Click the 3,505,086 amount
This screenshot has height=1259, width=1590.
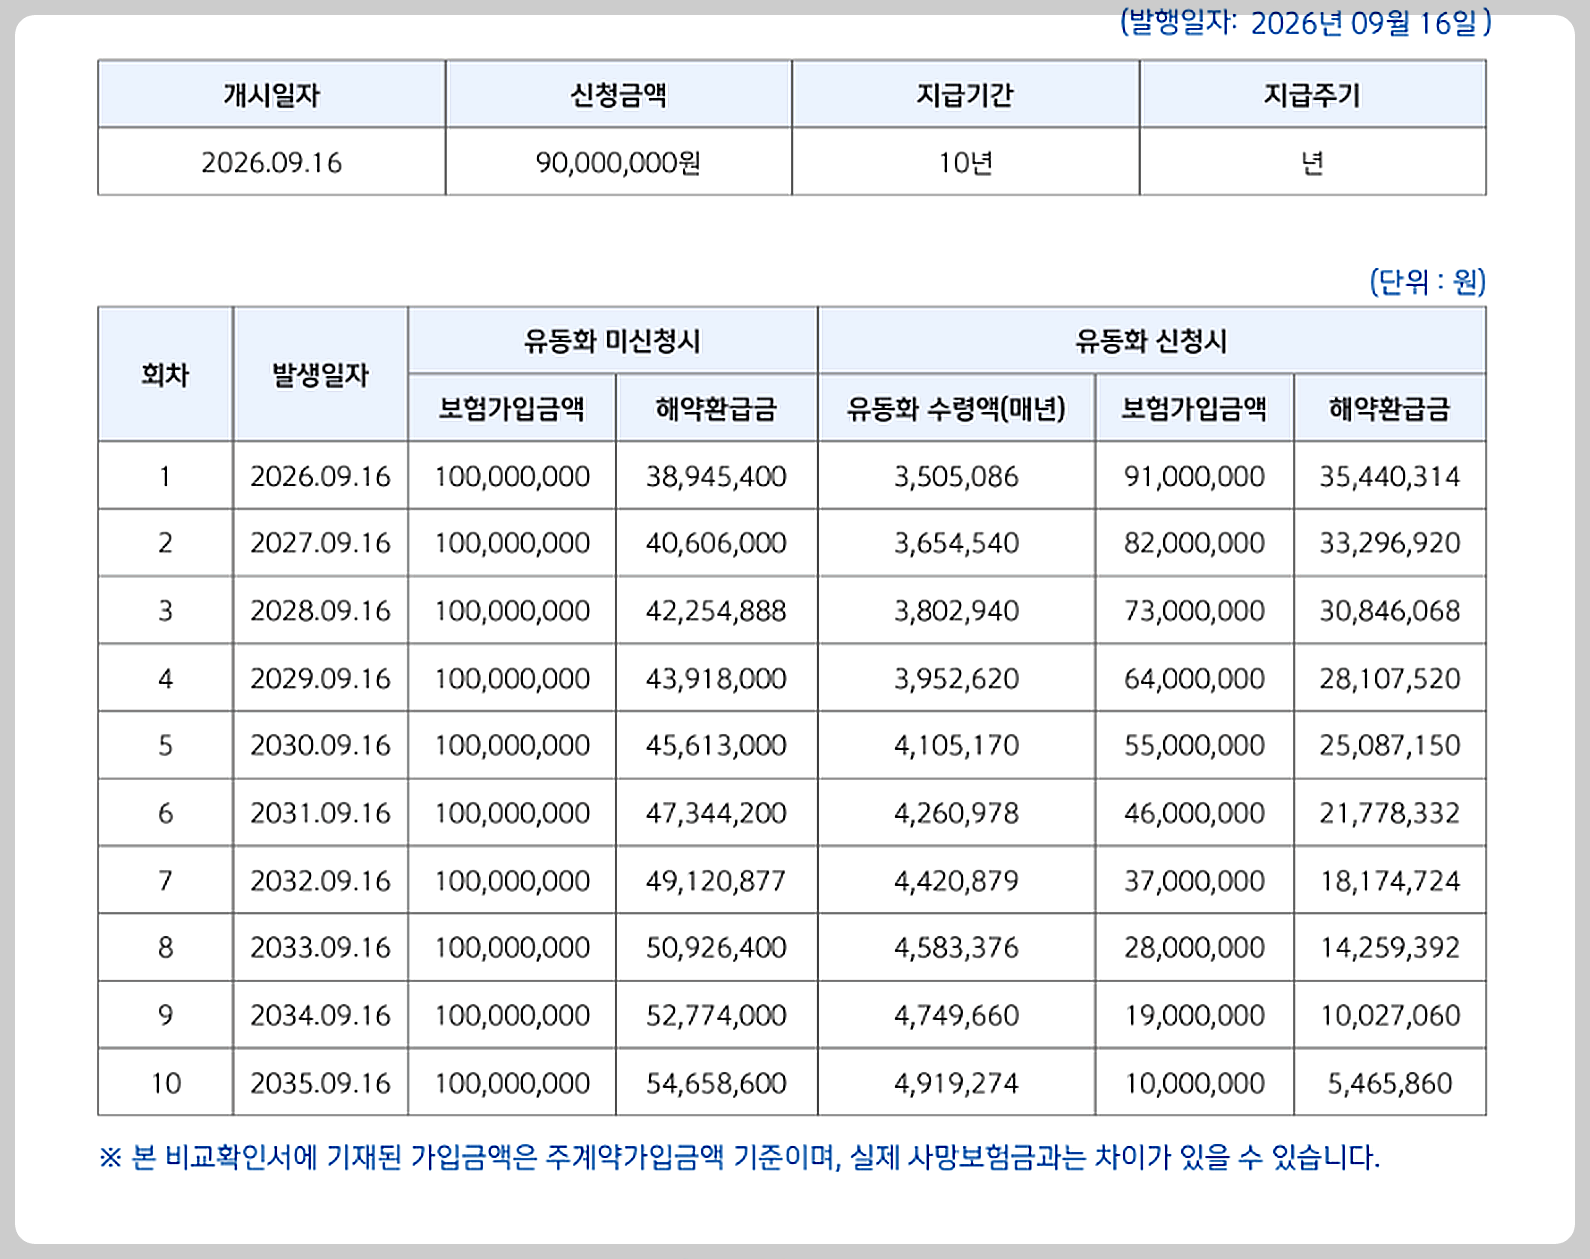pos(956,476)
